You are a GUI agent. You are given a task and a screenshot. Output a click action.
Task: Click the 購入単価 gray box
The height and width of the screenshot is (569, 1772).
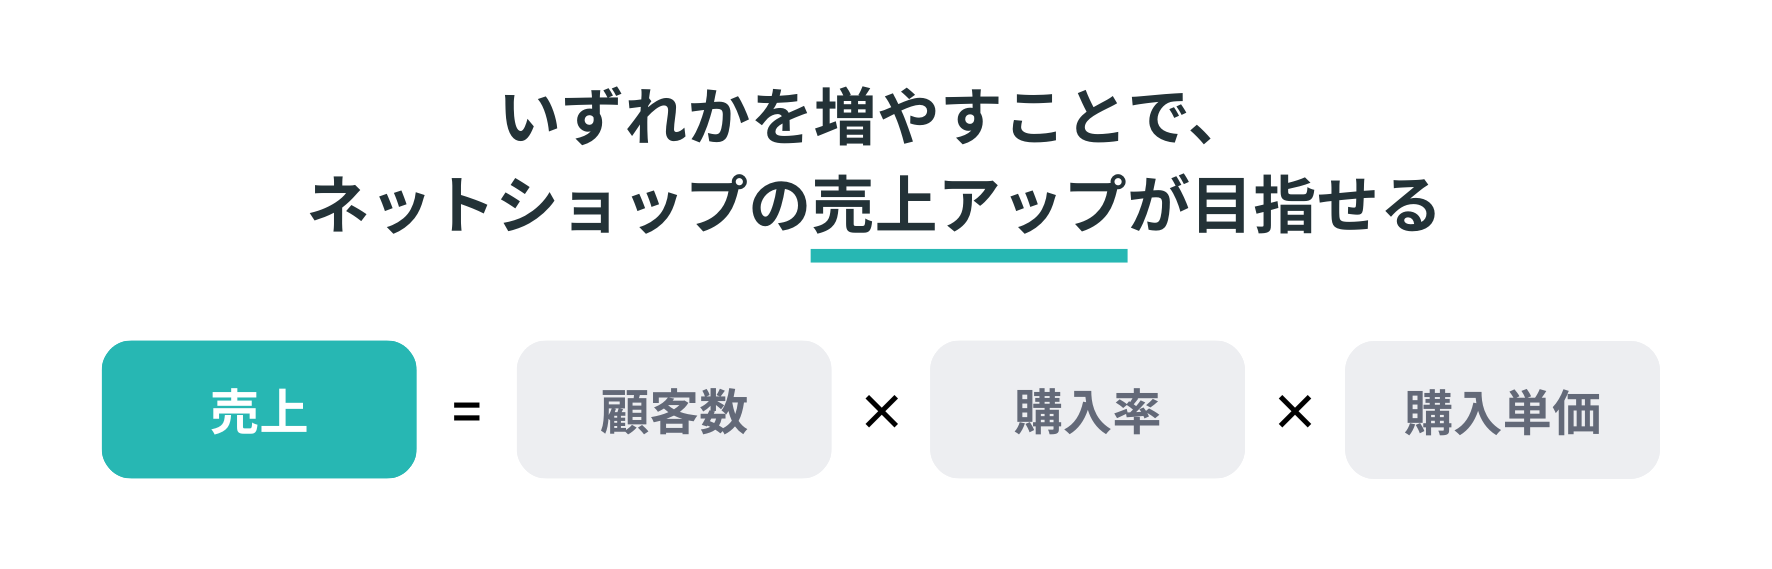click(1502, 410)
